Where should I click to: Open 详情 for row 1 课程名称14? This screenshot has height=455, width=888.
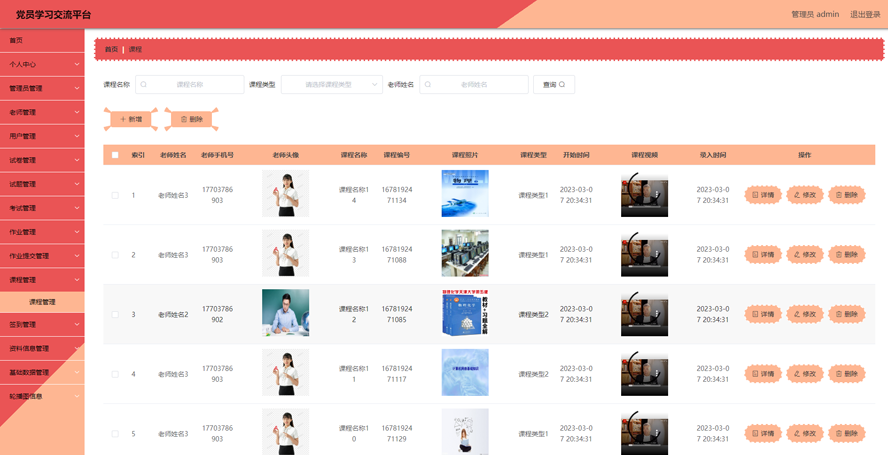tap(763, 195)
